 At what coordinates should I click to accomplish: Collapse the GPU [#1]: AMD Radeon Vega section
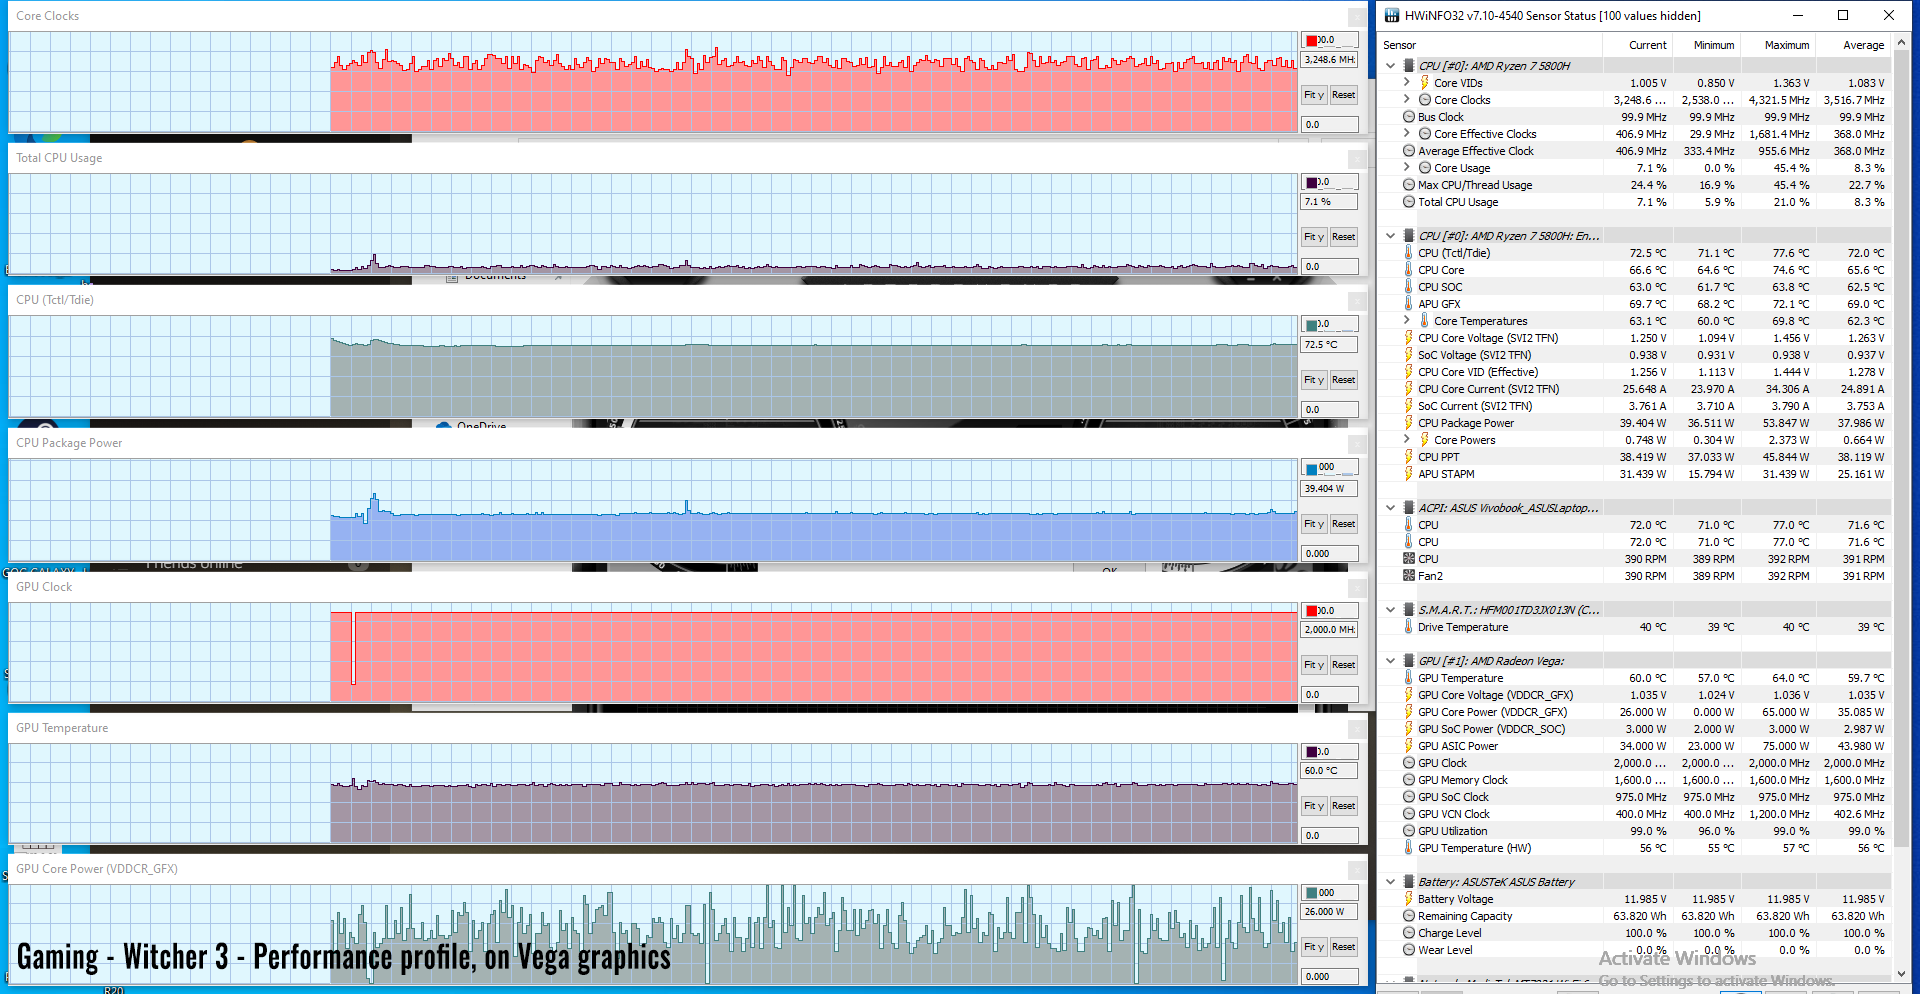click(1390, 661)
